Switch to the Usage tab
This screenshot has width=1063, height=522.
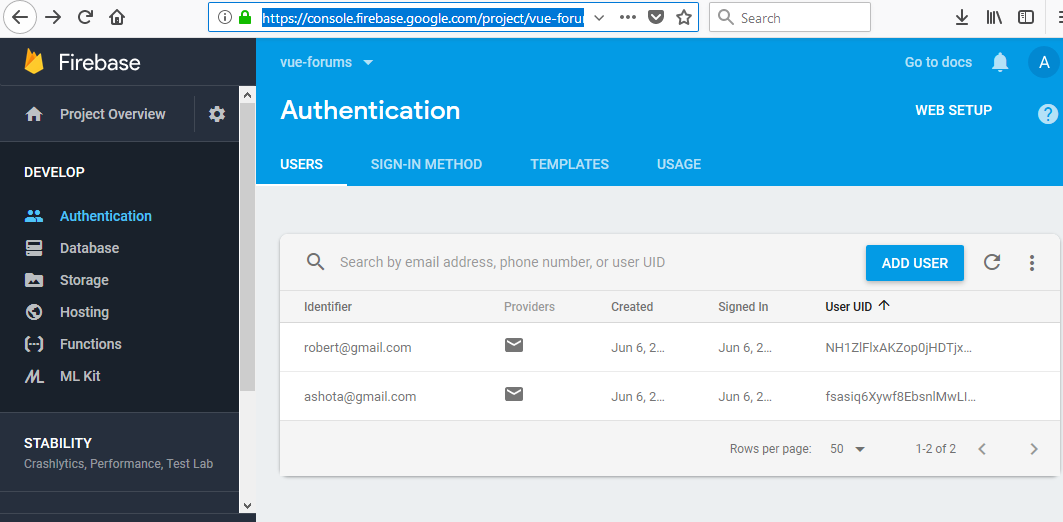point(679,164)
